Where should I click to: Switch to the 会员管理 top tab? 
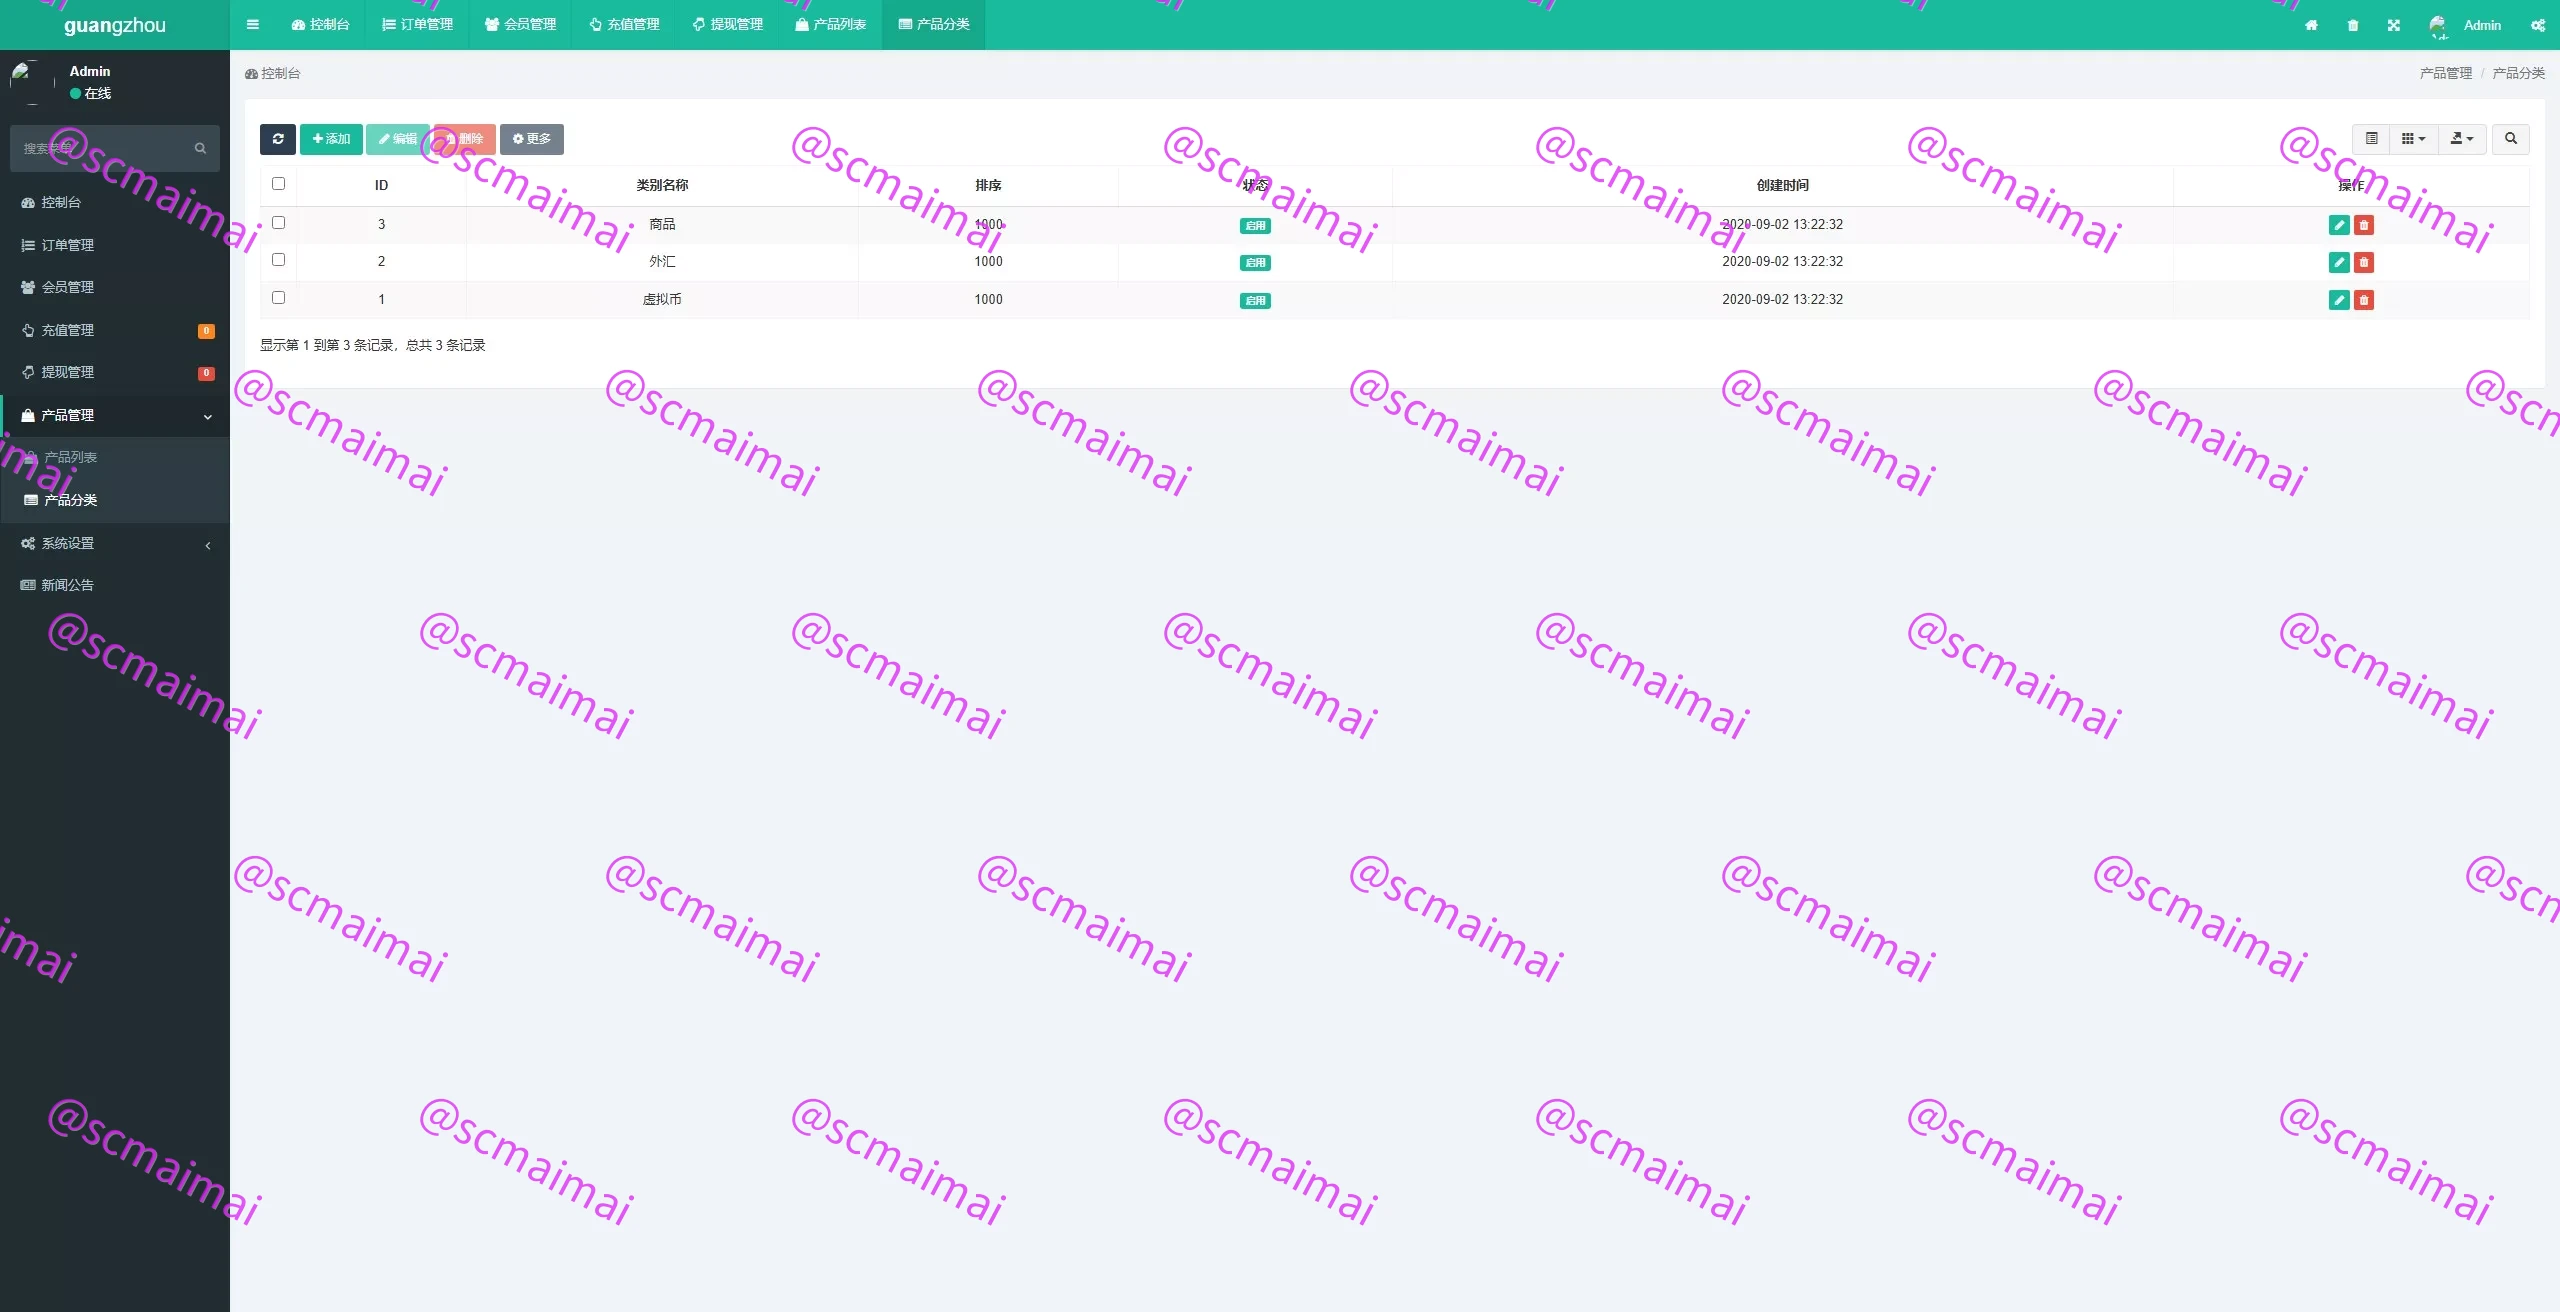pyautogui.click(x=521, y=24)
